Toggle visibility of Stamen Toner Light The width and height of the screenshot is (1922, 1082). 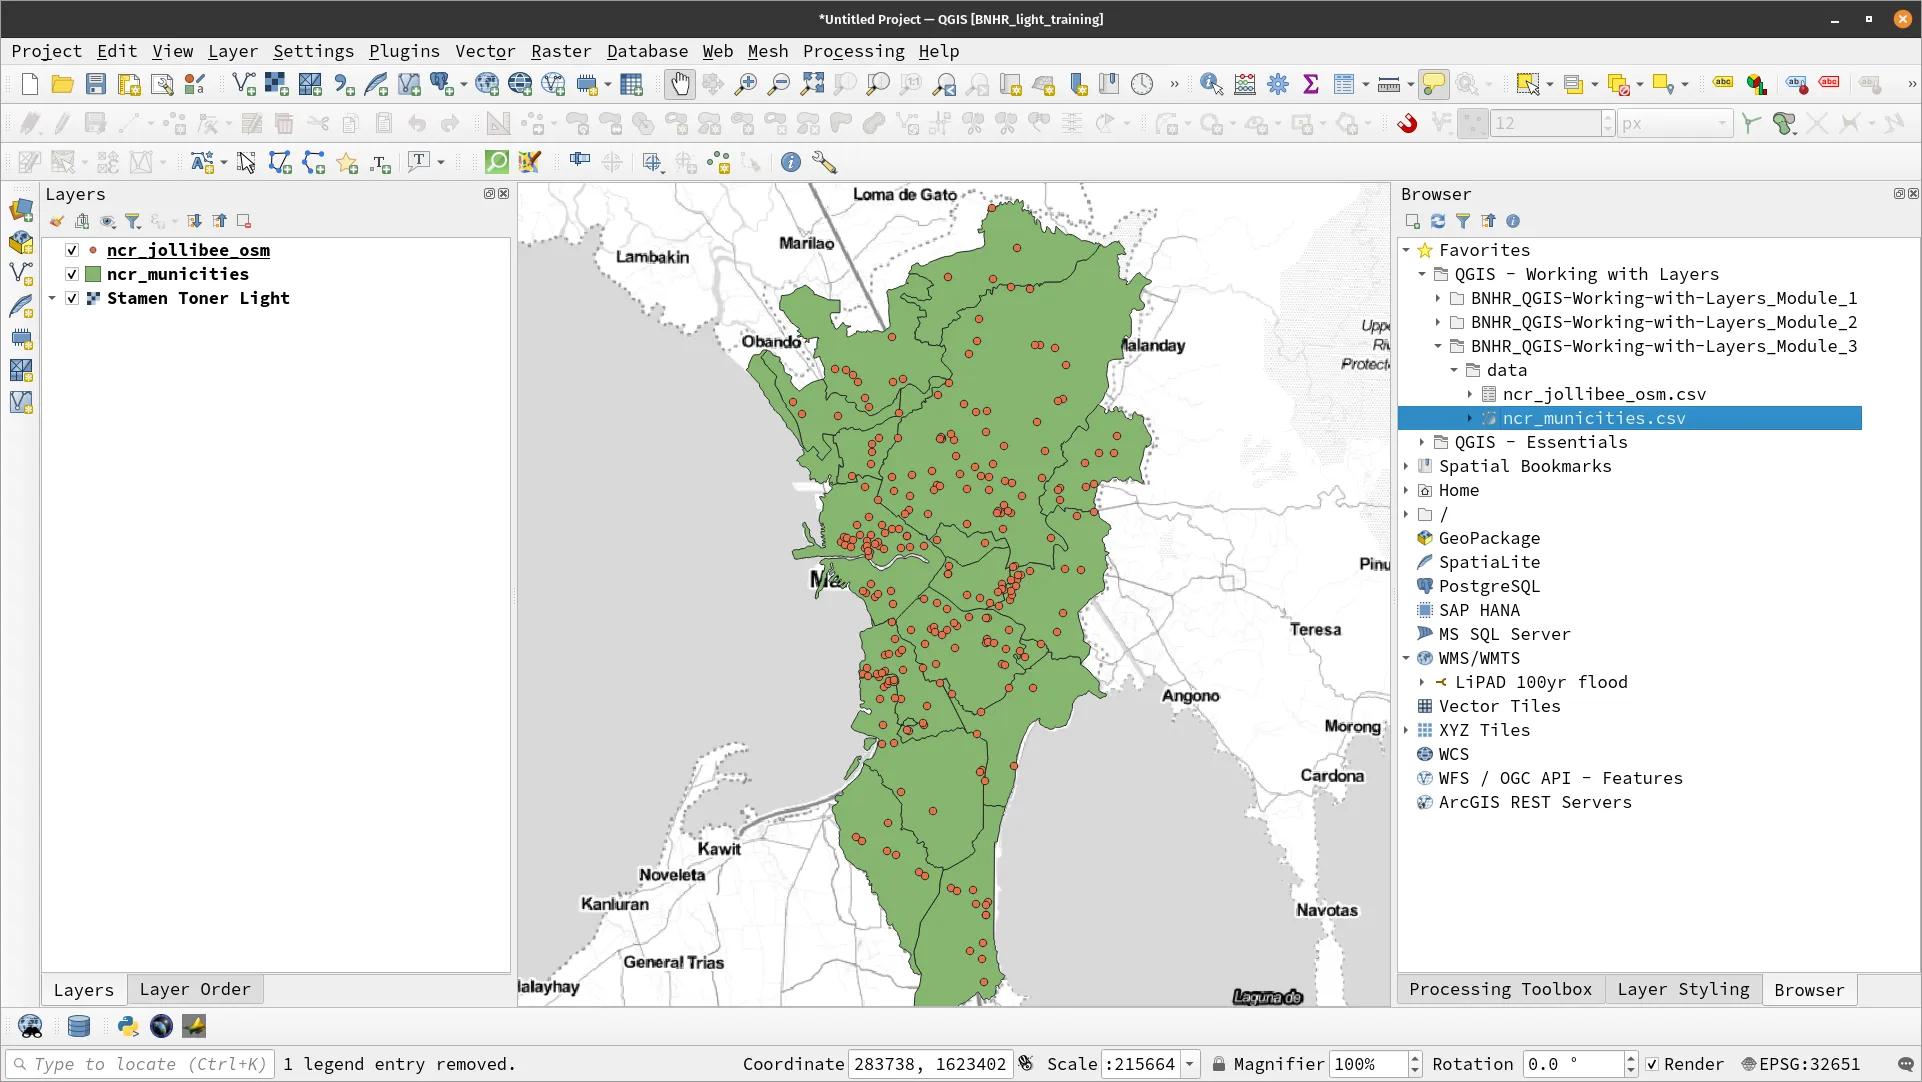[71, 298]
